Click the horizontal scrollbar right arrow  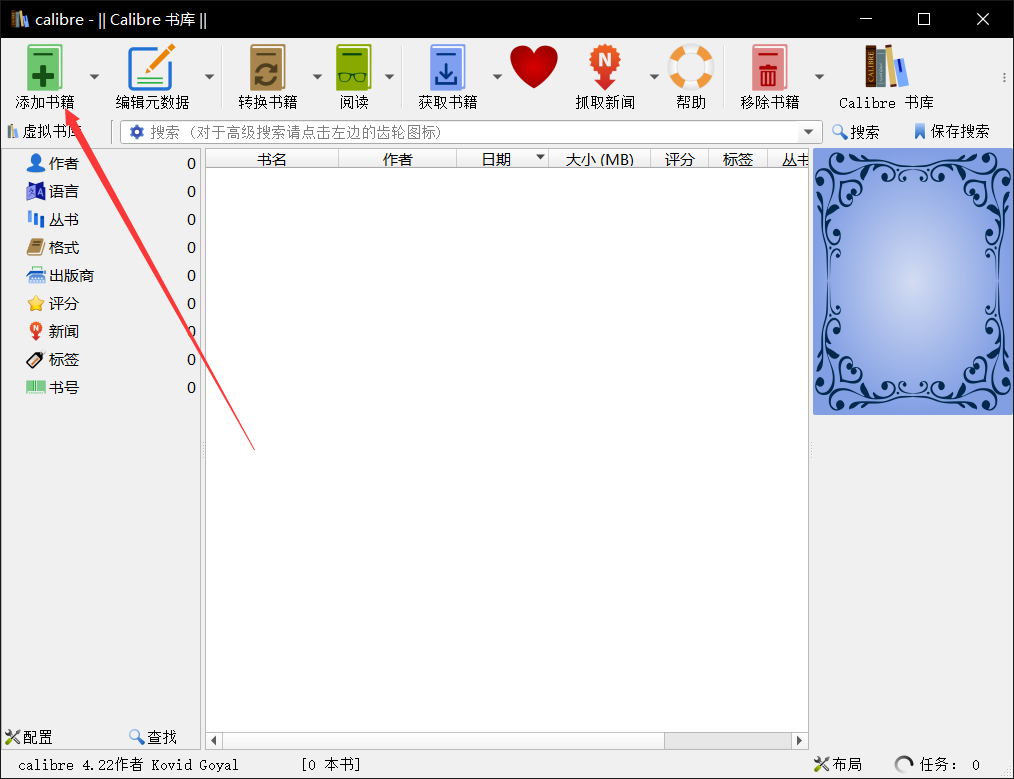point(800,740)
